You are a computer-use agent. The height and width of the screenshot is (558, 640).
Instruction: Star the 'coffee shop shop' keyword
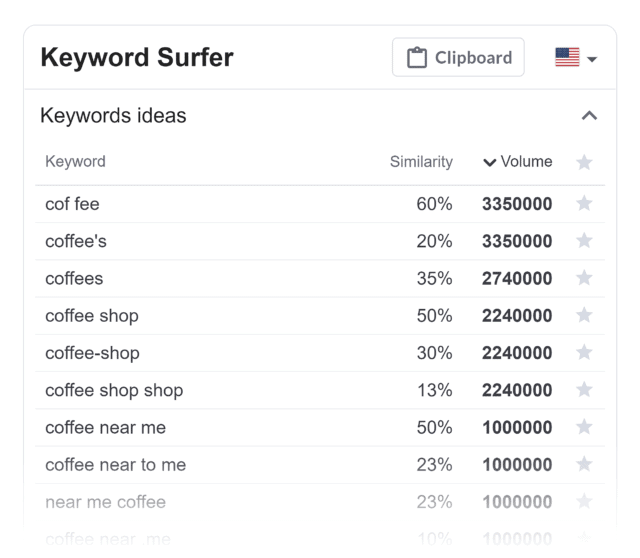pos(584,389)
